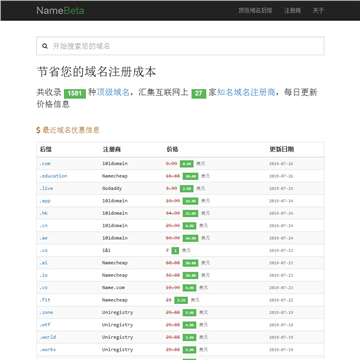
Task: Follow the 知名域名注册商 link
Action: (246, 92)
